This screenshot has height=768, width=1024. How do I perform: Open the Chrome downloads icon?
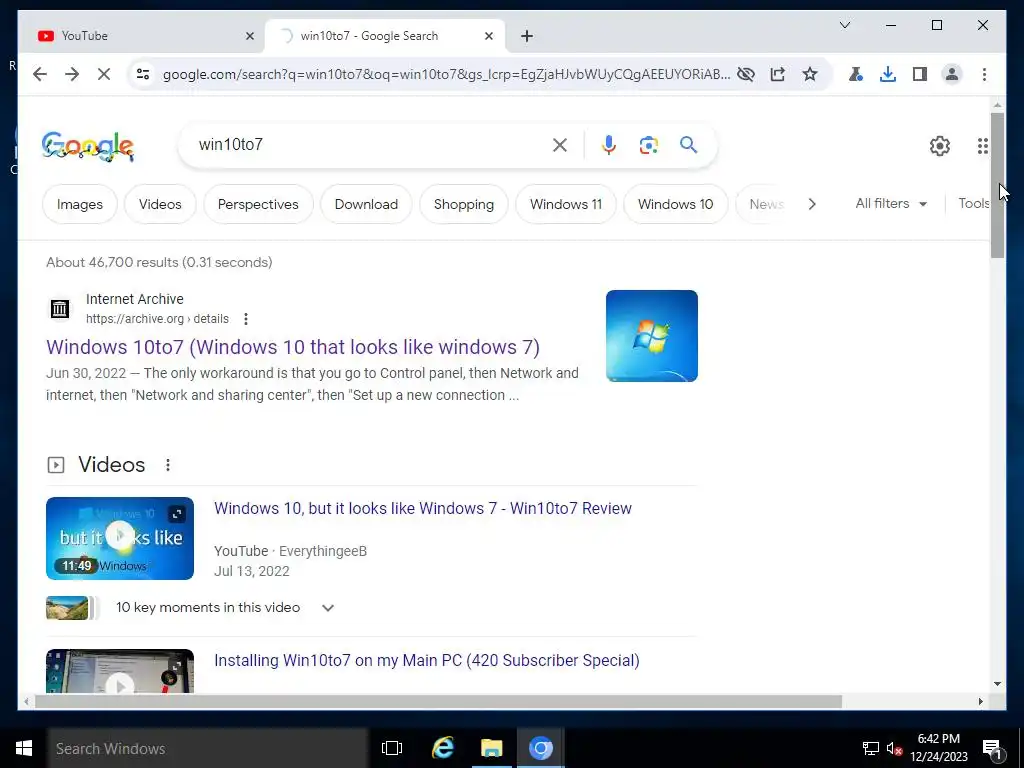[888, 74]
